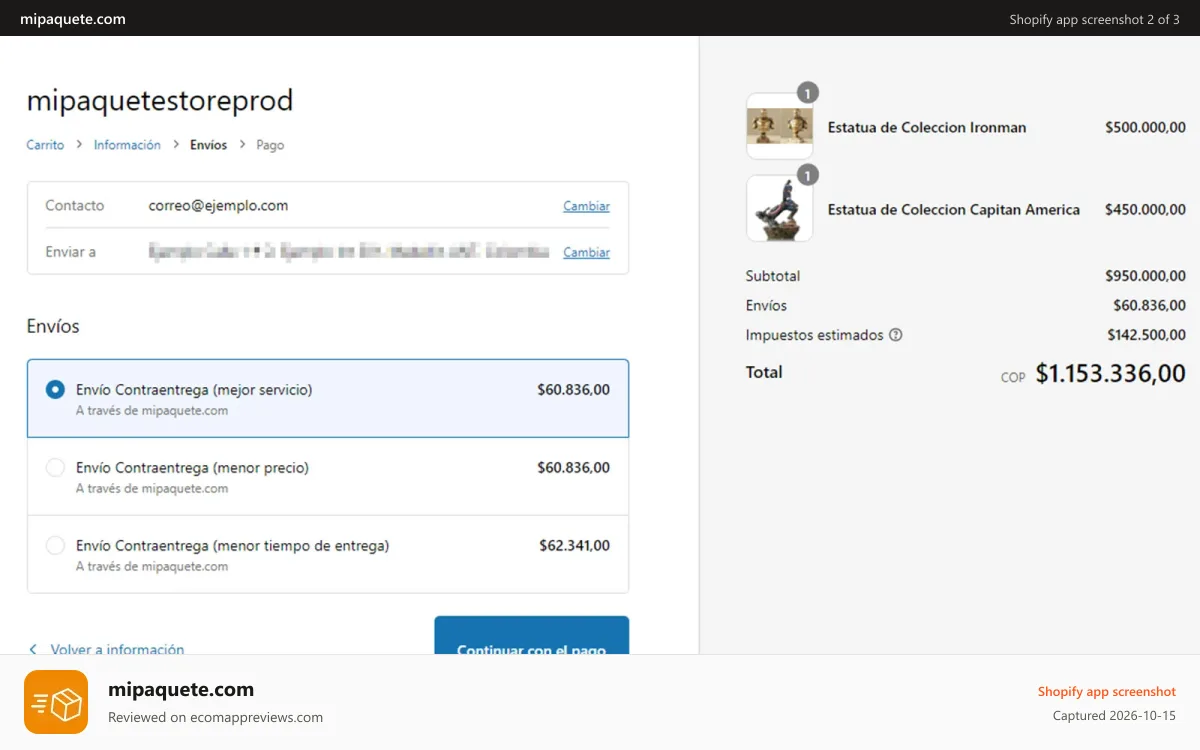Click the Estatua de Coleccion Ironman name
Screen dimensions: 1200x750
point(927,127)
